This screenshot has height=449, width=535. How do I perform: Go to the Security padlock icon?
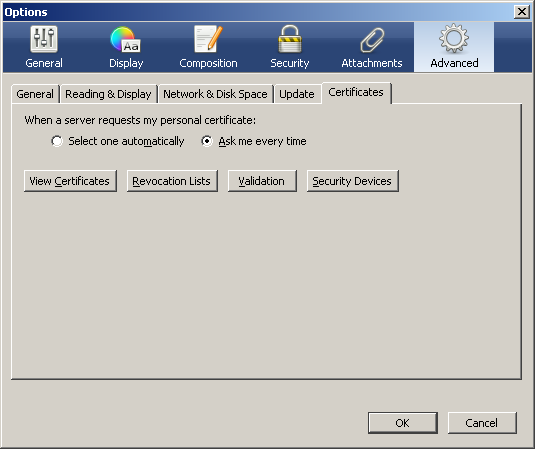[x=290, y=40]
